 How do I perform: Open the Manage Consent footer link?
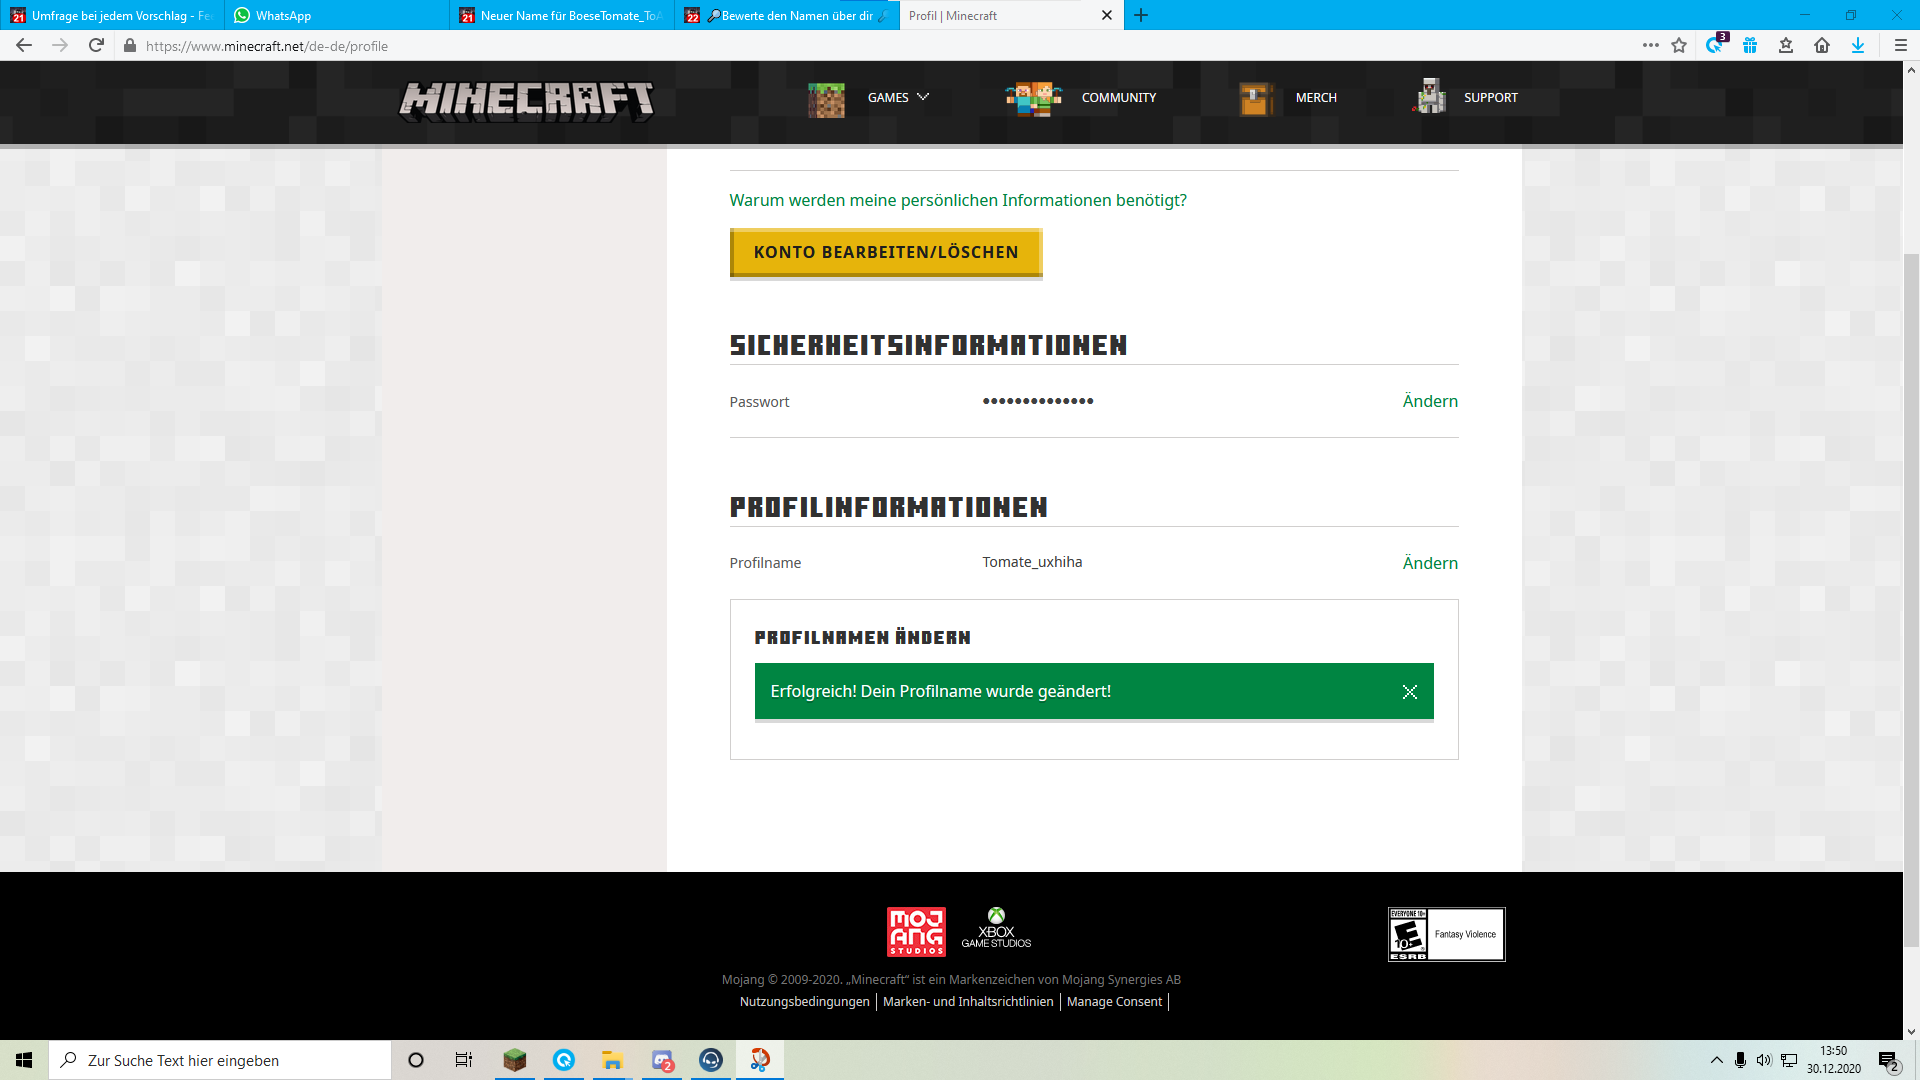tap(1114, 1002)
